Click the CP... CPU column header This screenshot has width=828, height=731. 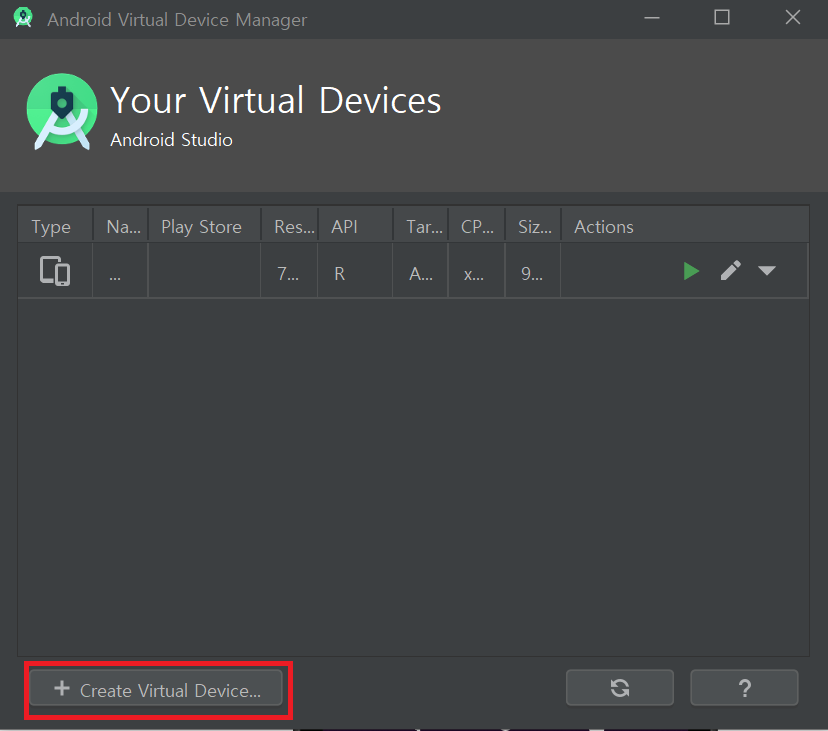point(477,227)
